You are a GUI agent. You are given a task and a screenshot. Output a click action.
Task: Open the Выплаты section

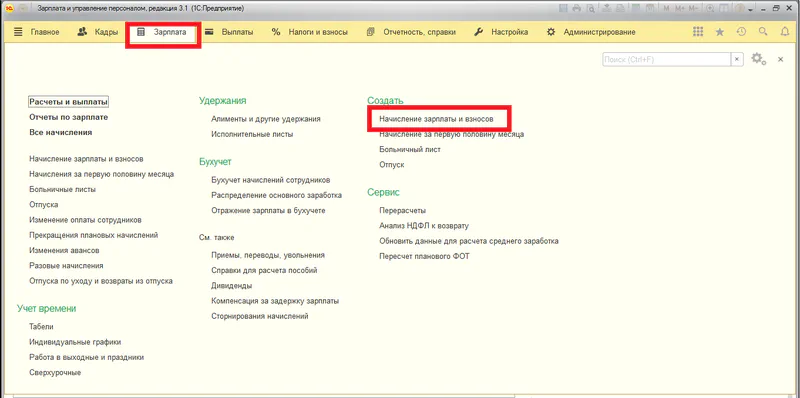pyautogui.click(x=237, y=32)
